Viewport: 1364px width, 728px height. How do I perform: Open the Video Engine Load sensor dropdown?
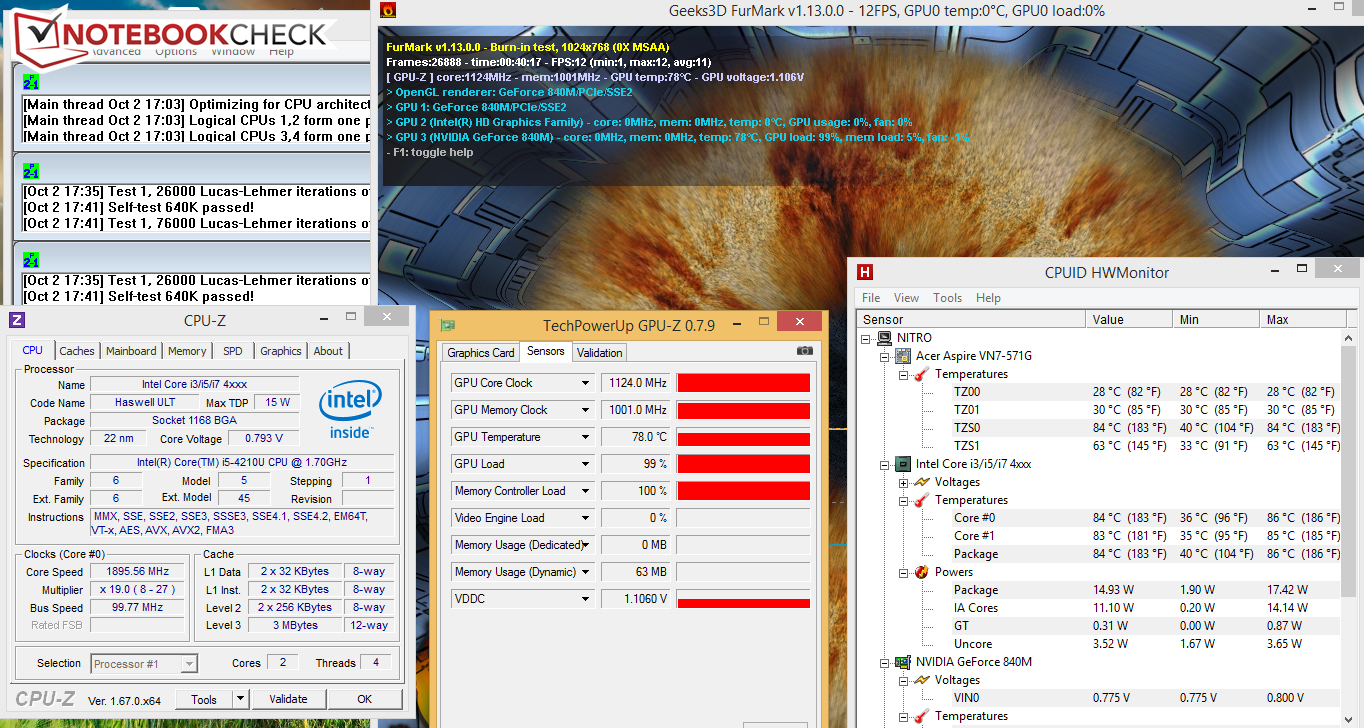586,518
